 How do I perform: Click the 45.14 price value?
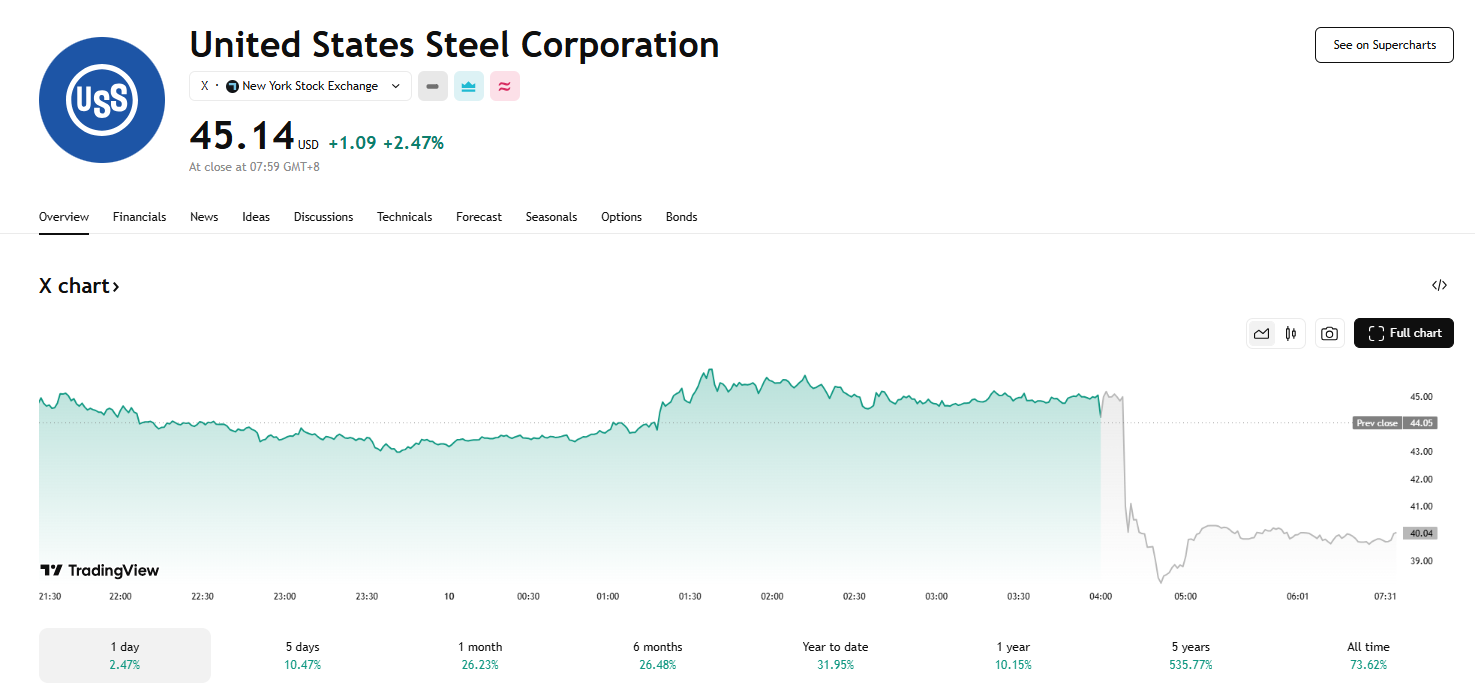point(242,136)
